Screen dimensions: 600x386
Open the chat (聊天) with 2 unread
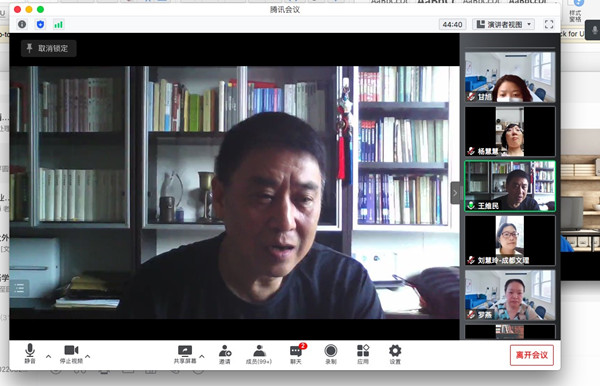click(x=296, y=354)
